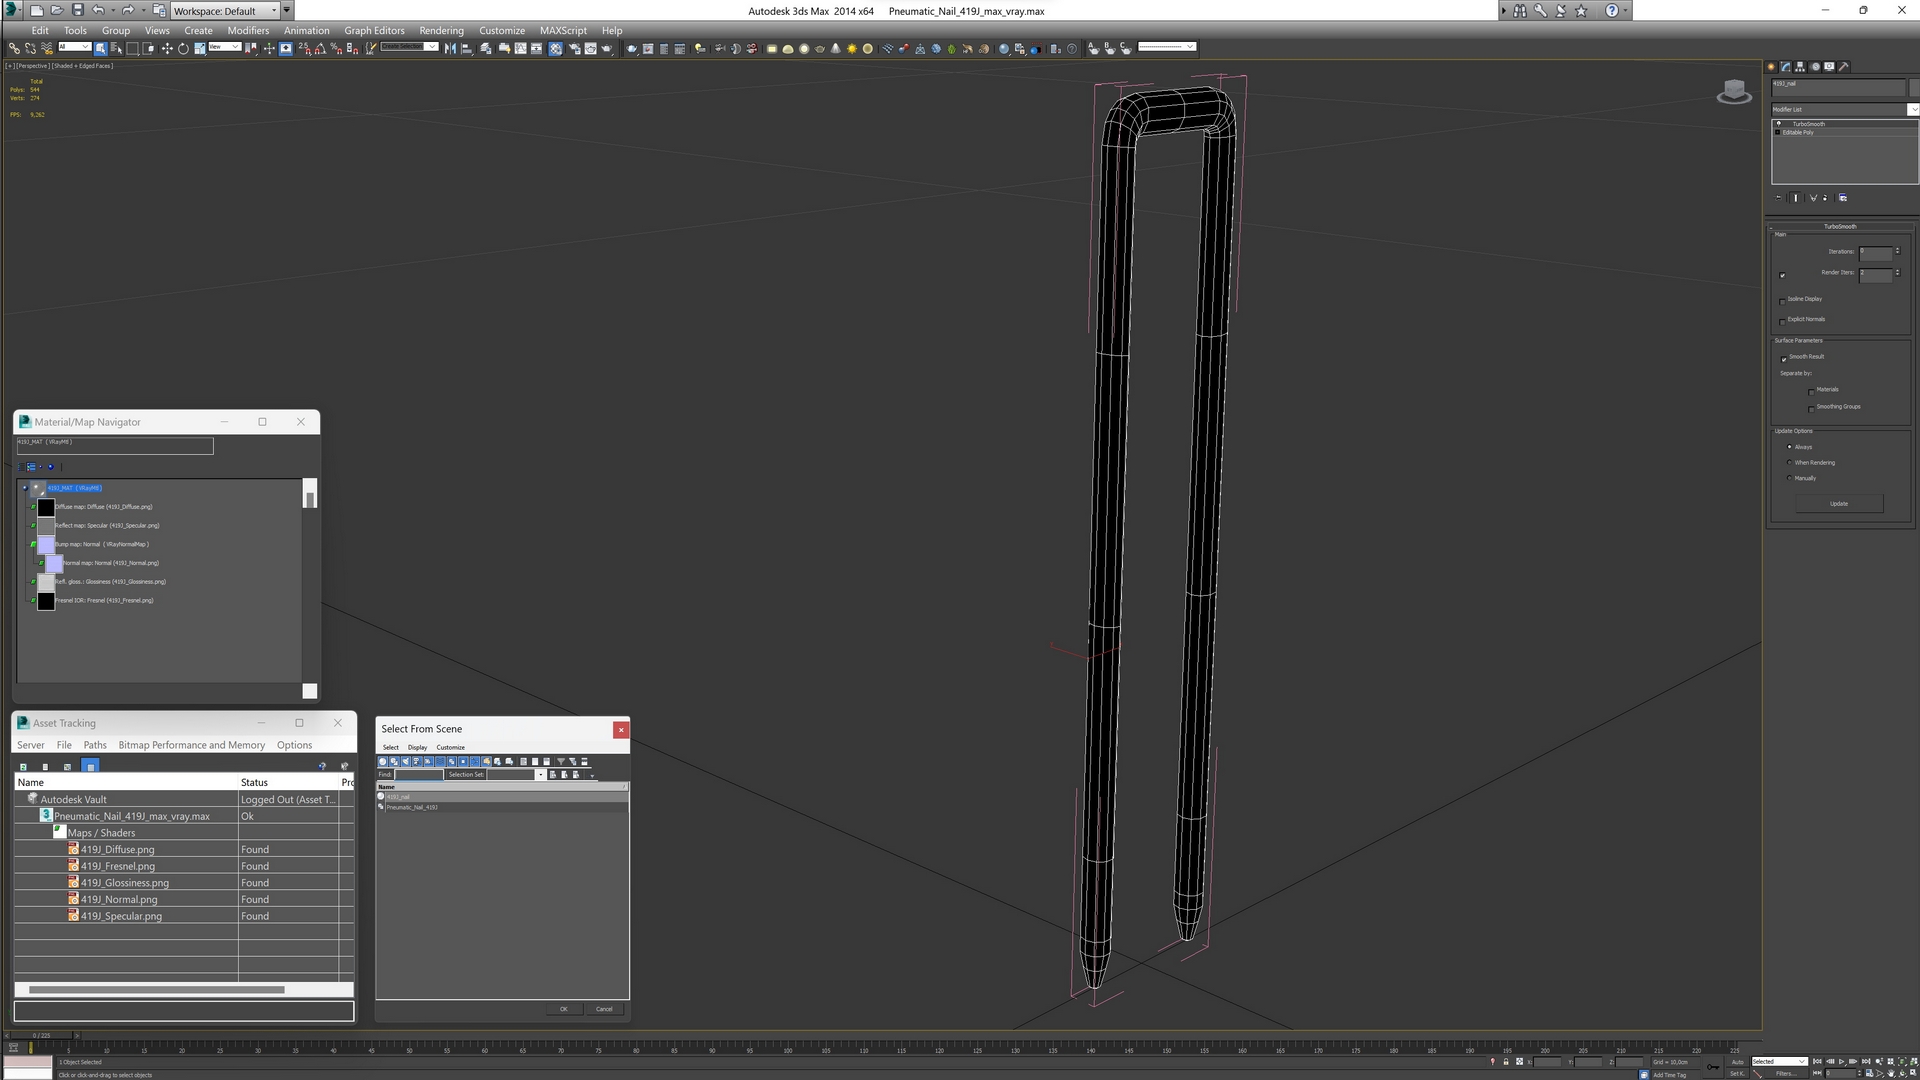This screenshot has width=1920, height=1080.
Task: Select the When Rendering radio button
Action: pos(1789,463)
